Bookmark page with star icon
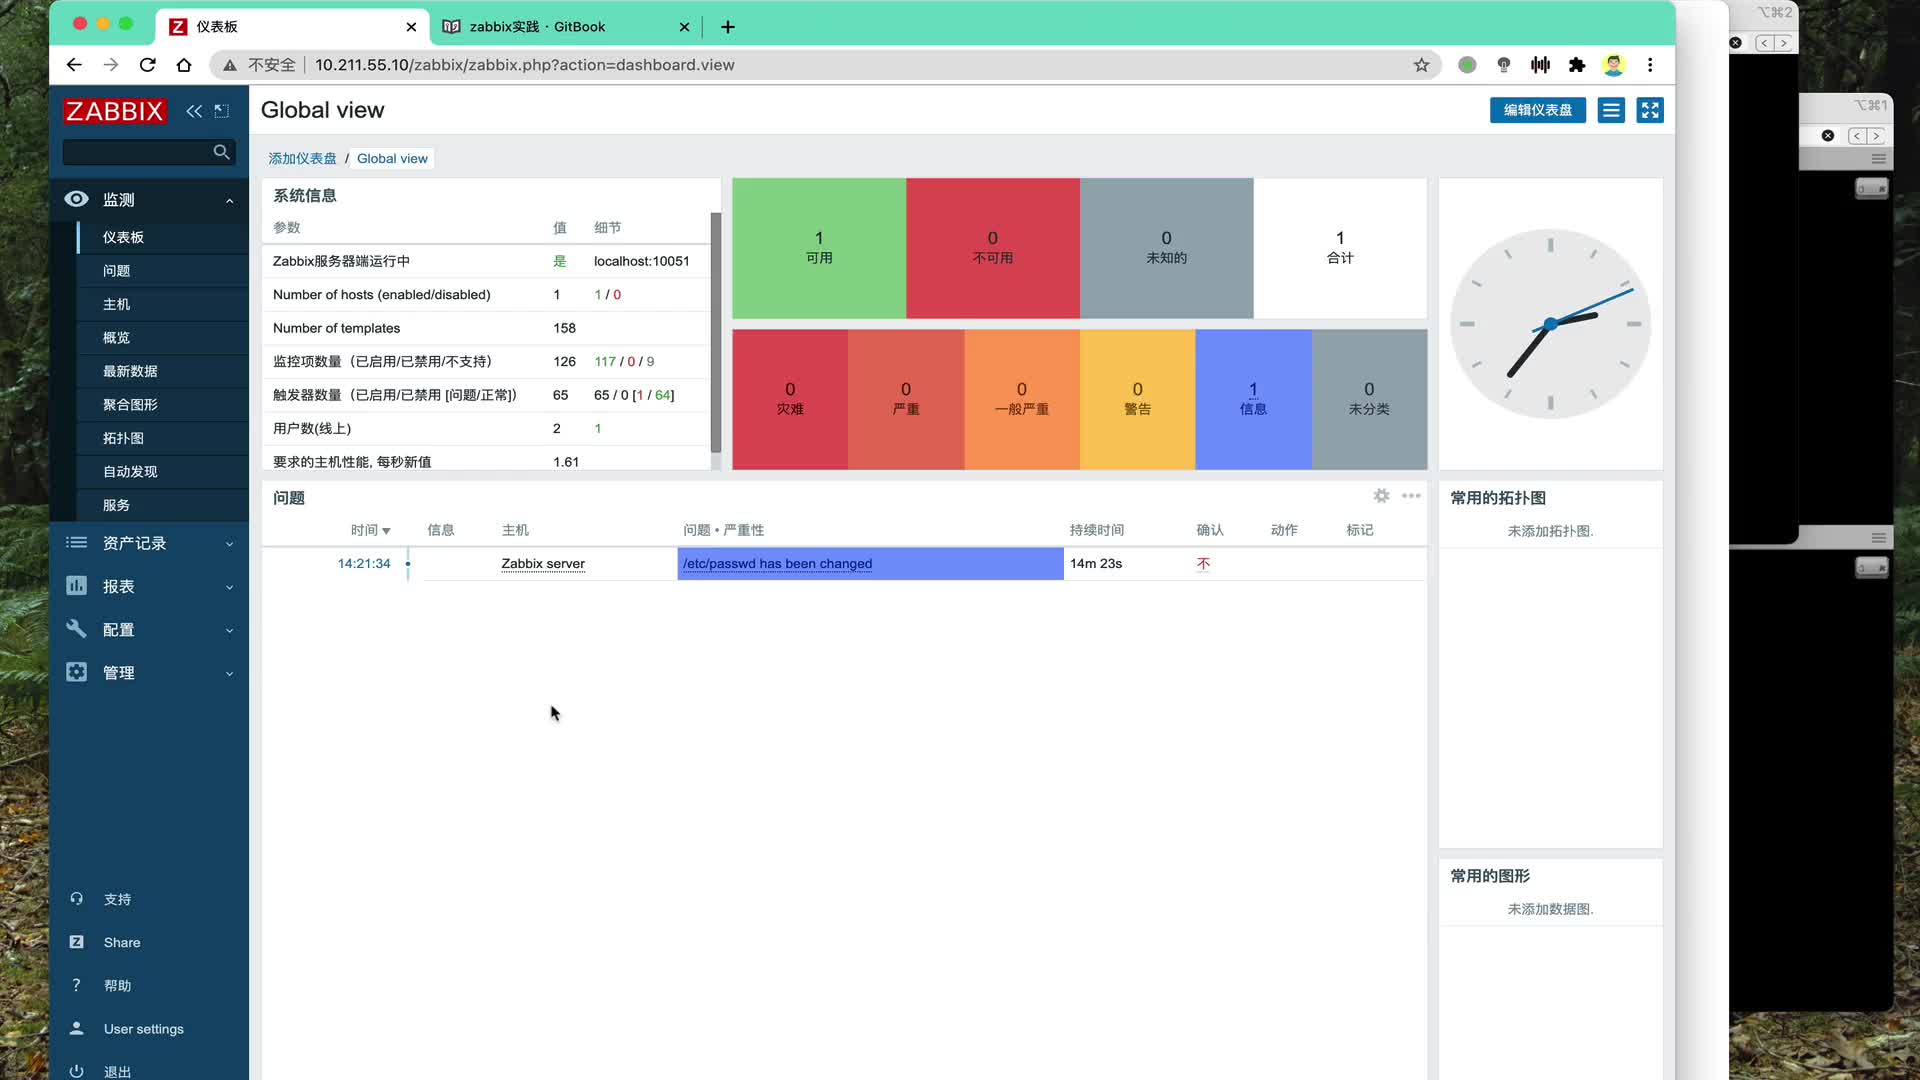This screenshot has width=1920, height=1080. coord(1421,65)
